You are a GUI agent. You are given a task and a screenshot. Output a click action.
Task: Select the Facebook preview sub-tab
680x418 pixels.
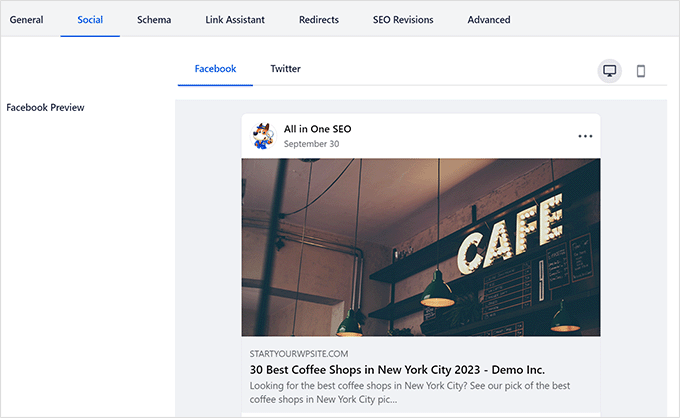click(215, 69)
